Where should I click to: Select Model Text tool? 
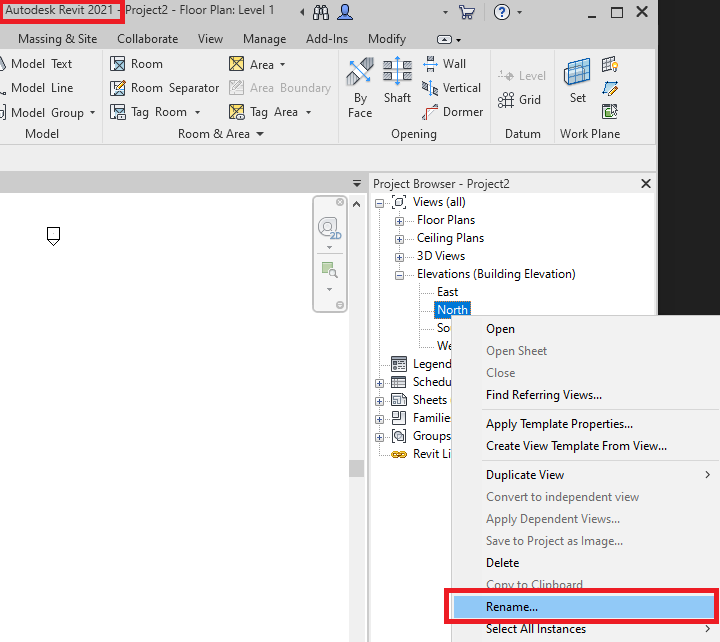tap(41, 64)
